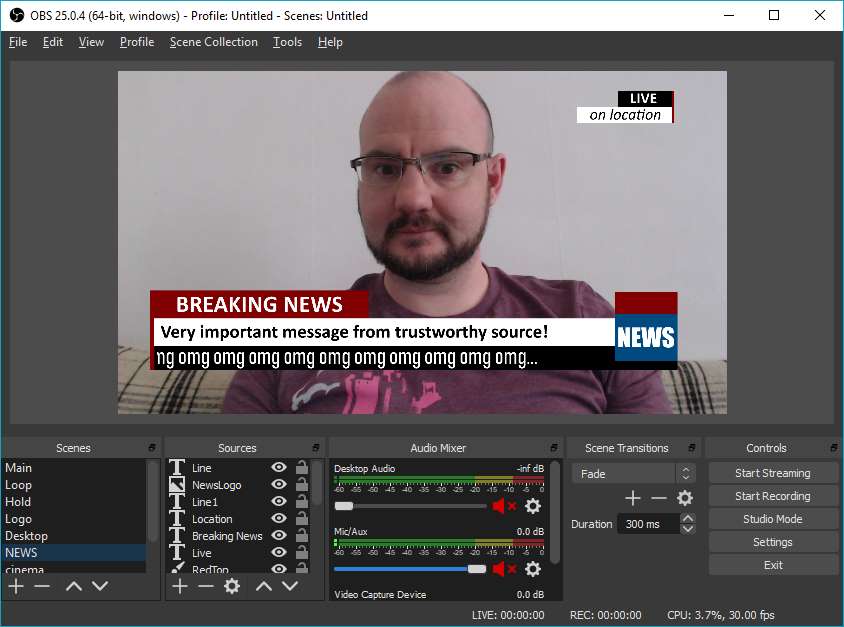Click the Duration 300 ms field
Screen dimensions: 844x627
[649, 524]
